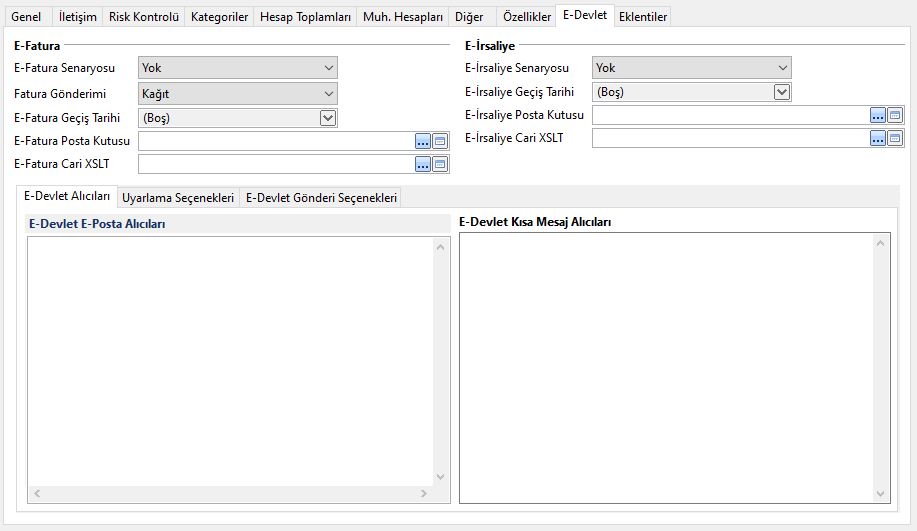Open the card icon next to E-Fatura Posta Kutusu
Viewport: 917px width, 531px height.
tap(440, 141)
